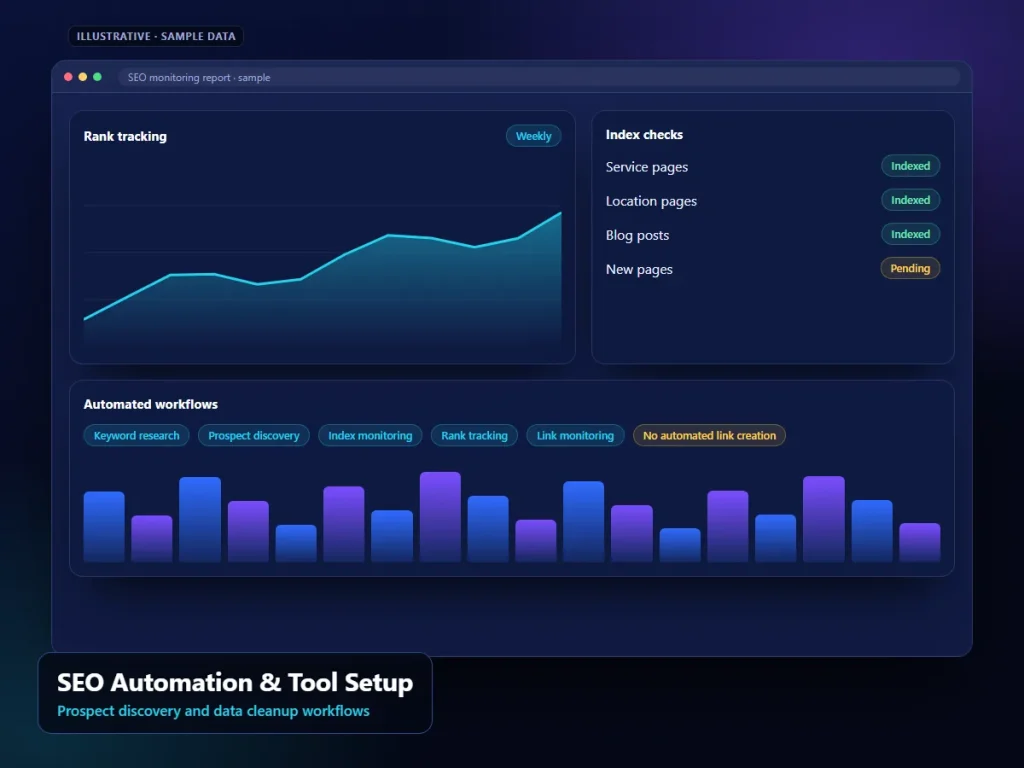
Task: Click the Indexed badge for Location pages
Action: [x=910, y=200]
